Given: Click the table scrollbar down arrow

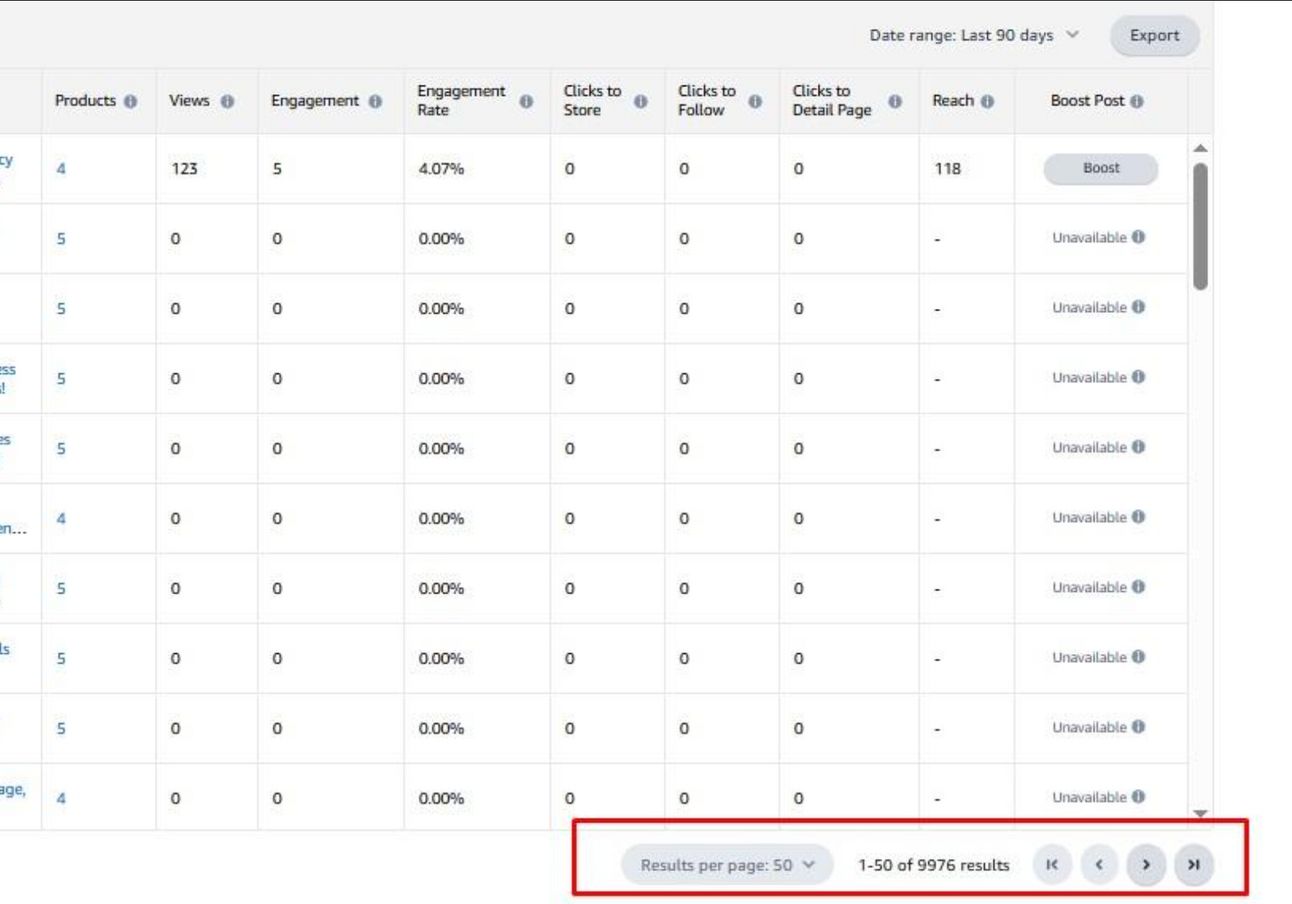Looking at the screenshot, I should click(x=1200, y=813).
